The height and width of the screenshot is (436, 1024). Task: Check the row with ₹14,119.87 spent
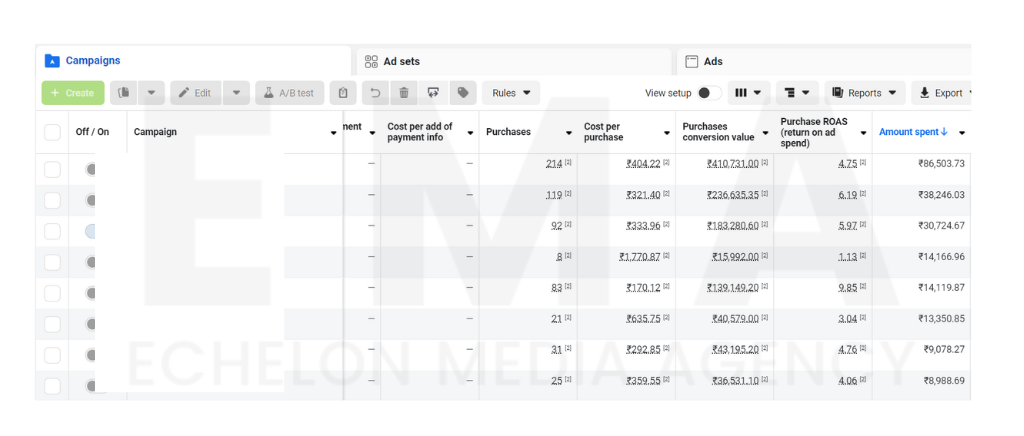52,294
